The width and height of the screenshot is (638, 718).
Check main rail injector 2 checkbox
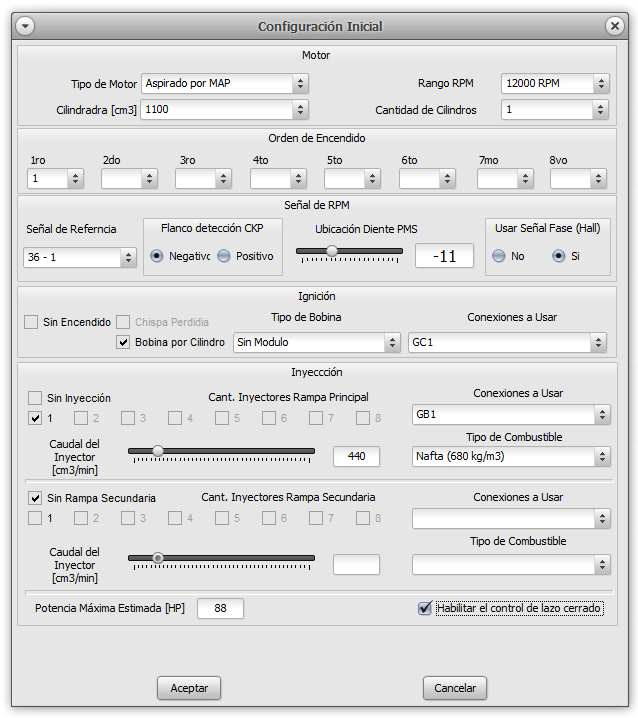(x=81, y=418)
